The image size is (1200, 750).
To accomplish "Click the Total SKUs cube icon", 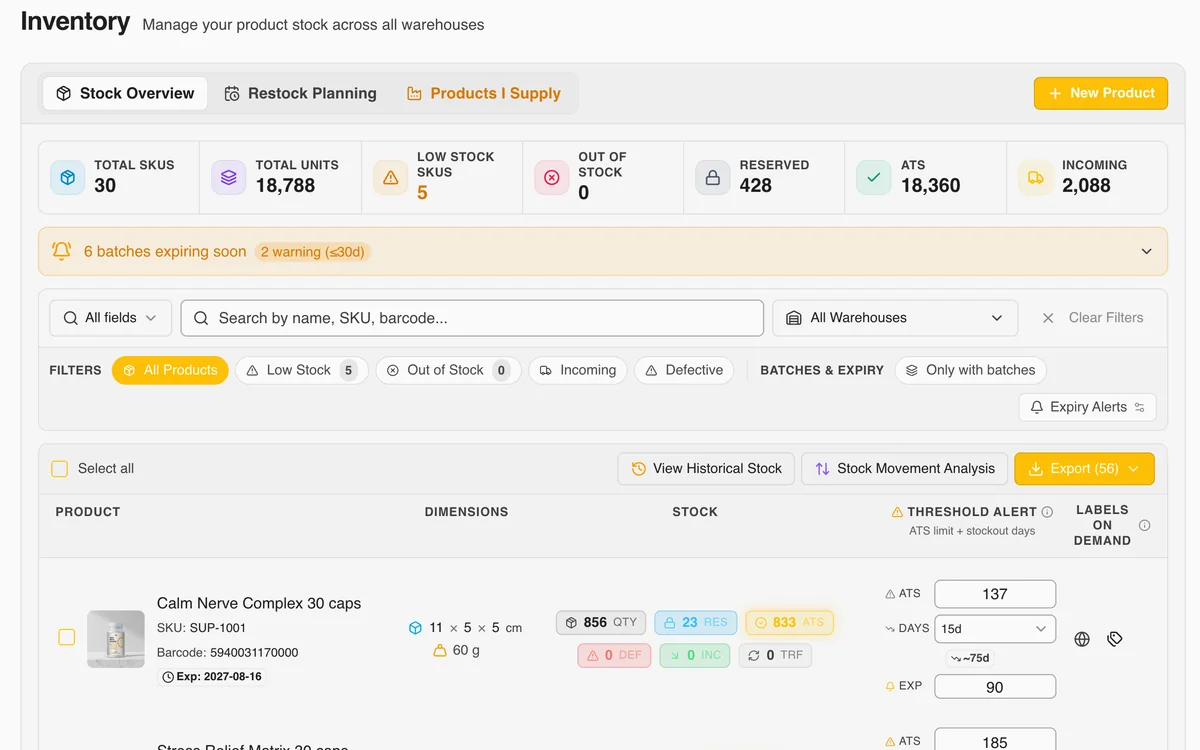I will tap(68, 177).
